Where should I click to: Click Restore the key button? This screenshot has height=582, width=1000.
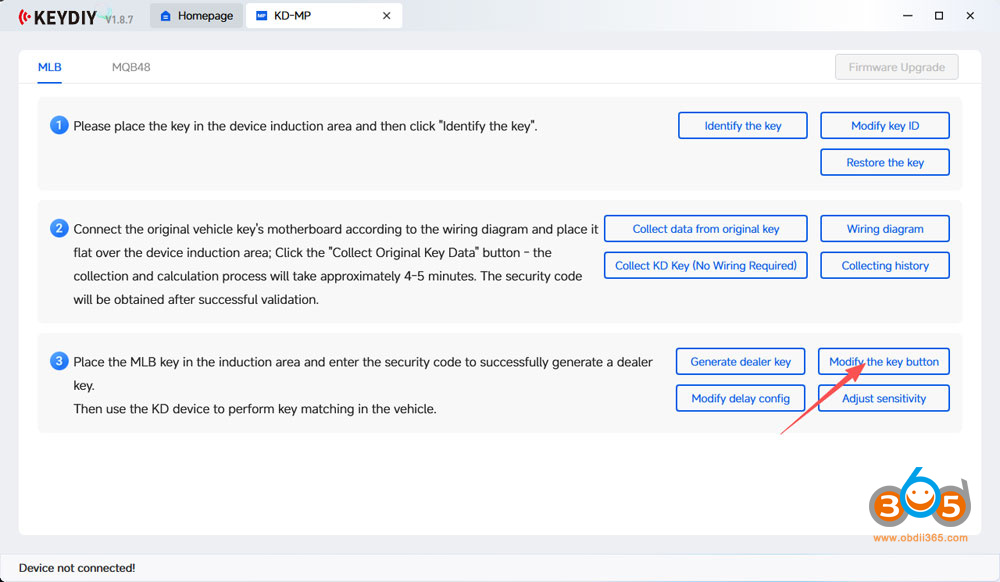(x=884, y=163)
